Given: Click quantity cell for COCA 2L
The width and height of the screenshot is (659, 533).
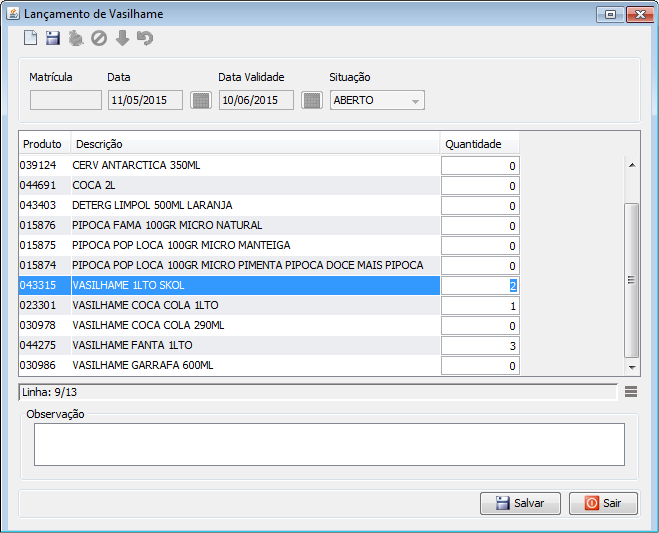Looking at the screenshot, I should coord(480,186).
